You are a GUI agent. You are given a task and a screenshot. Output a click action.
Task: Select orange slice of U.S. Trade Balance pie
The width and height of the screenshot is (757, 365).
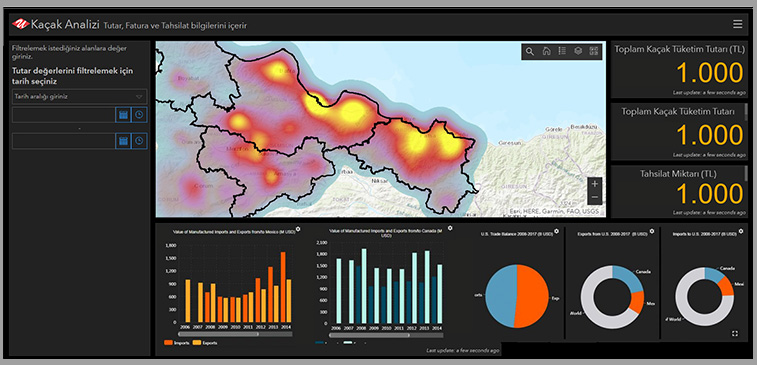[533, 295]
